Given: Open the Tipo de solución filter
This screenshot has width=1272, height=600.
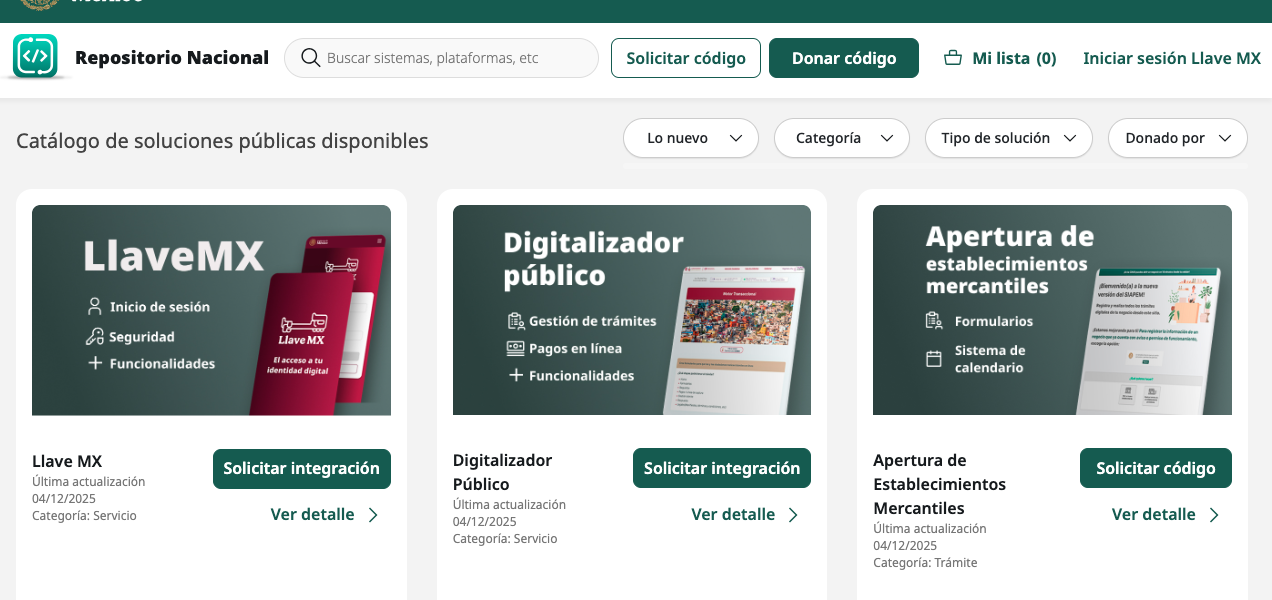Looking at the screenshot, I should pyautogui.click(x=1008, y=138).
